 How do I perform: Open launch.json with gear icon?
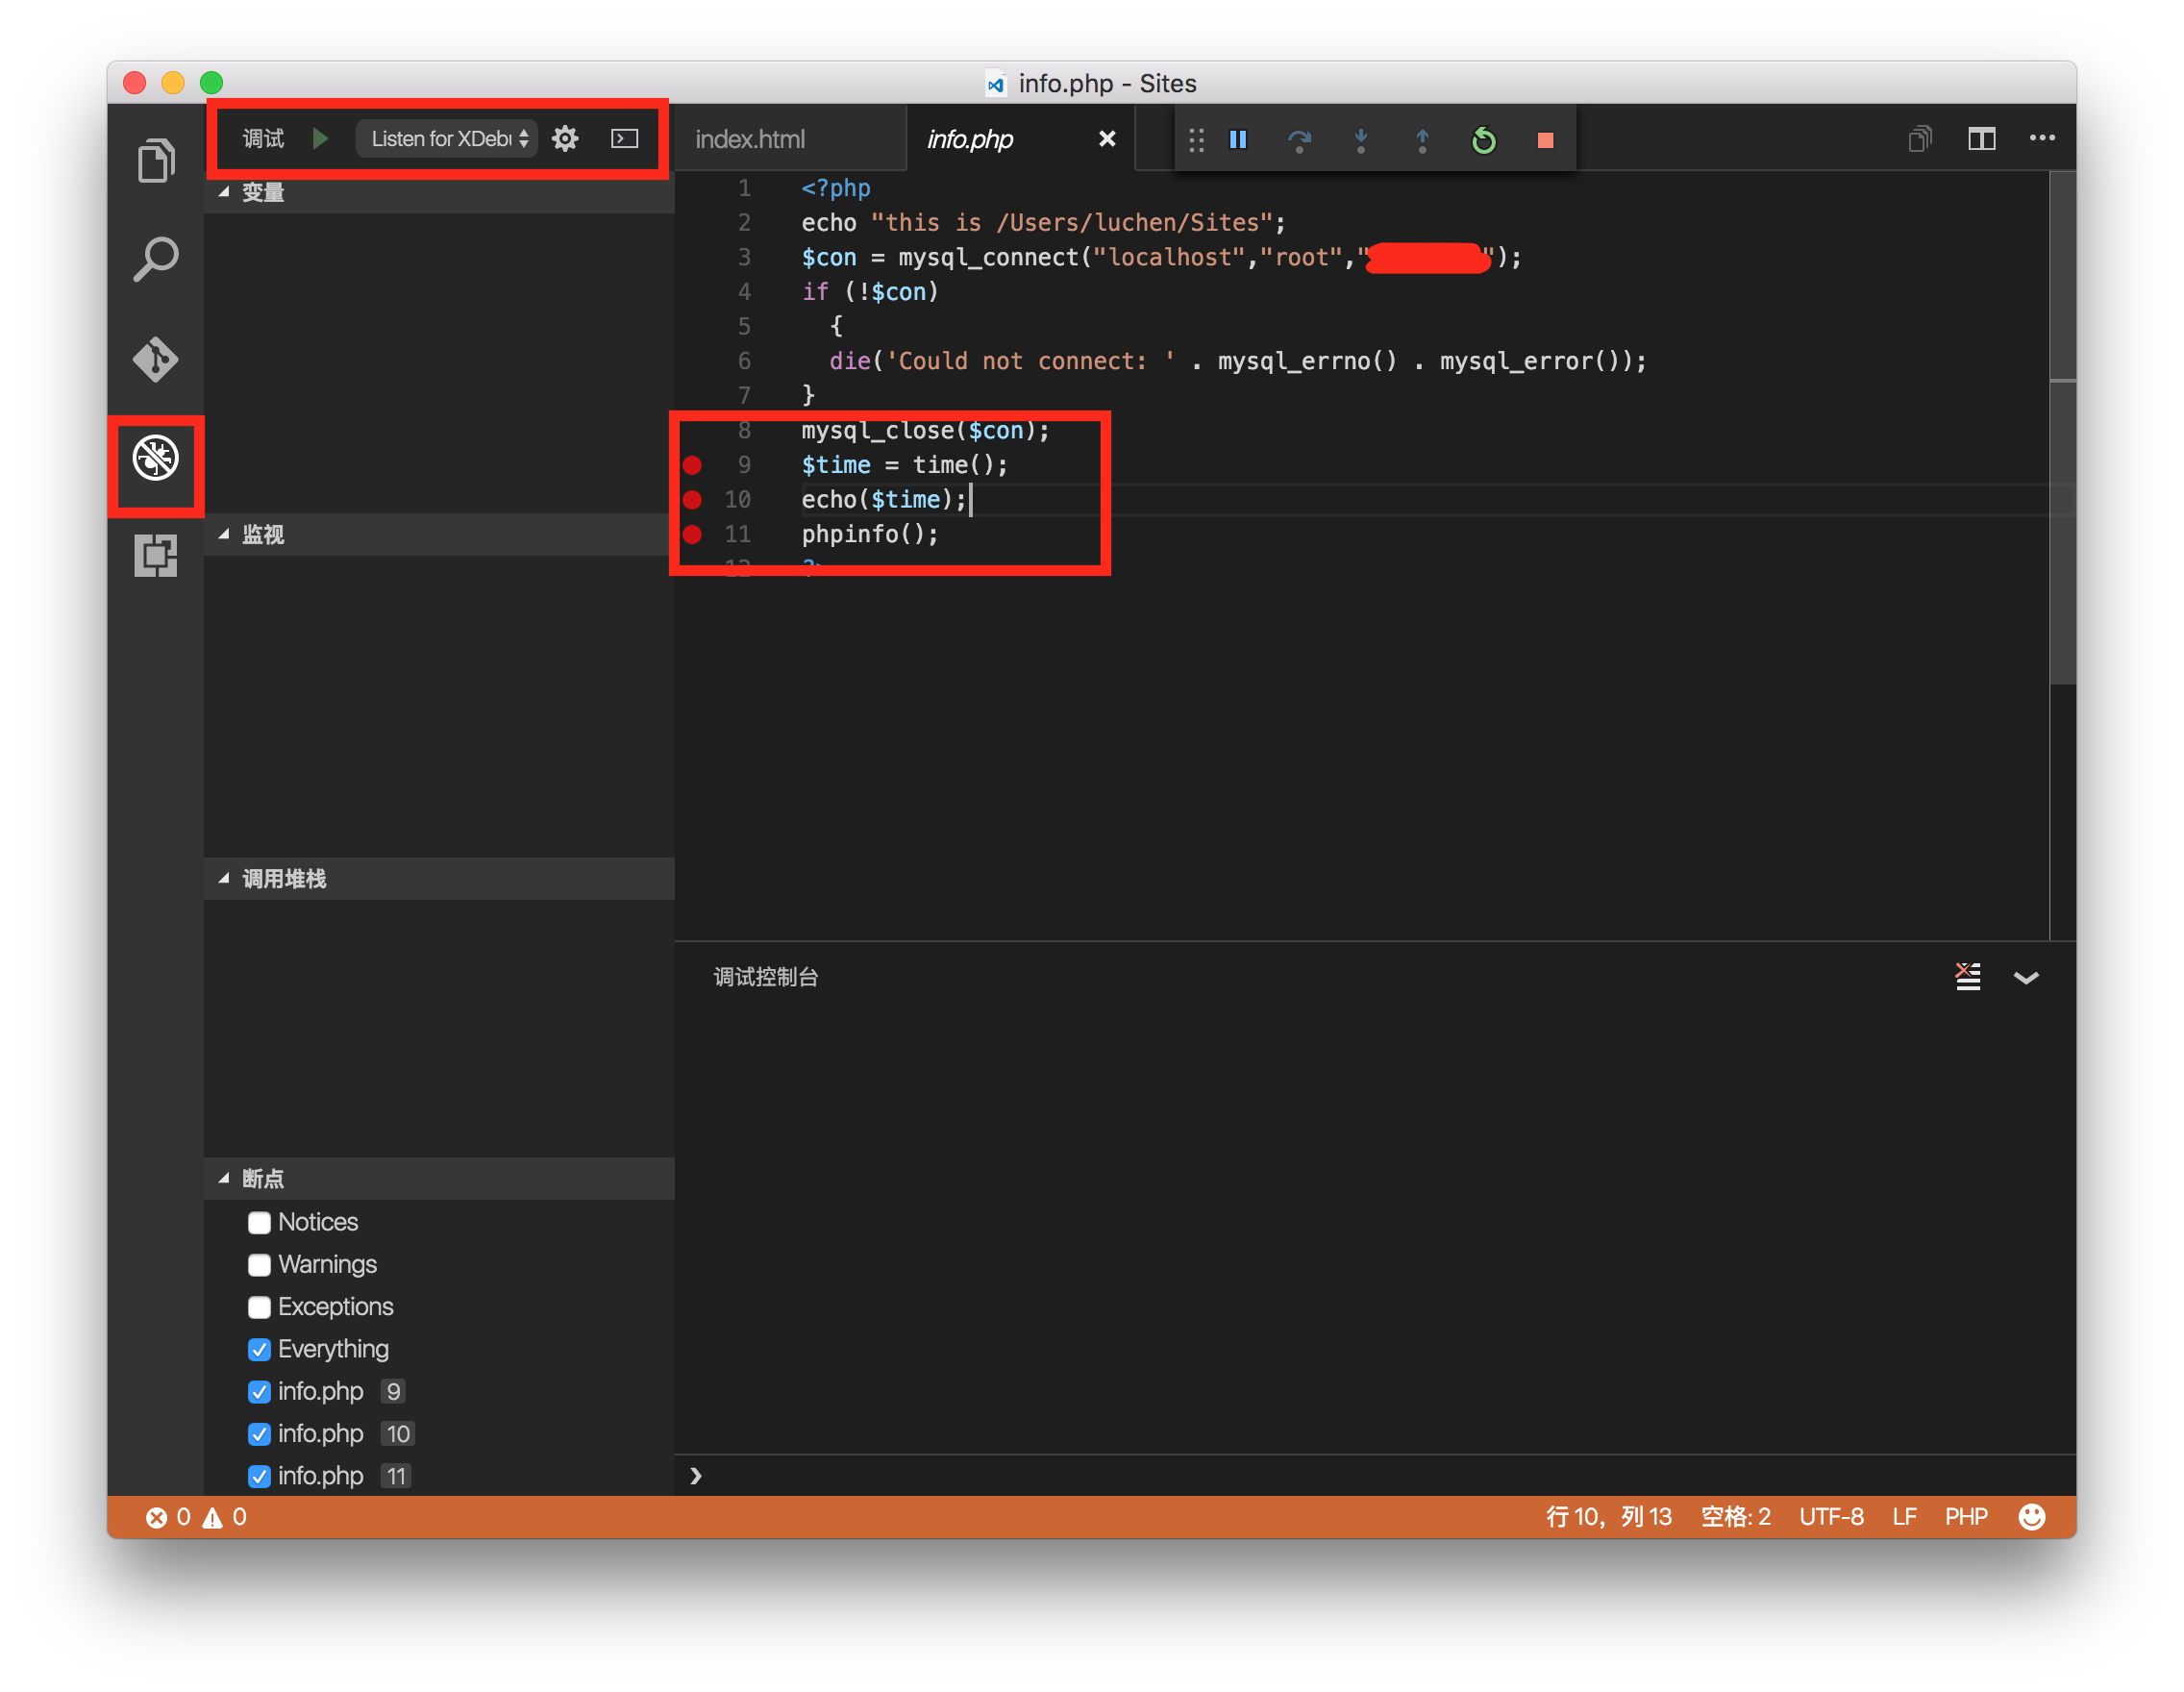point(565,138)
